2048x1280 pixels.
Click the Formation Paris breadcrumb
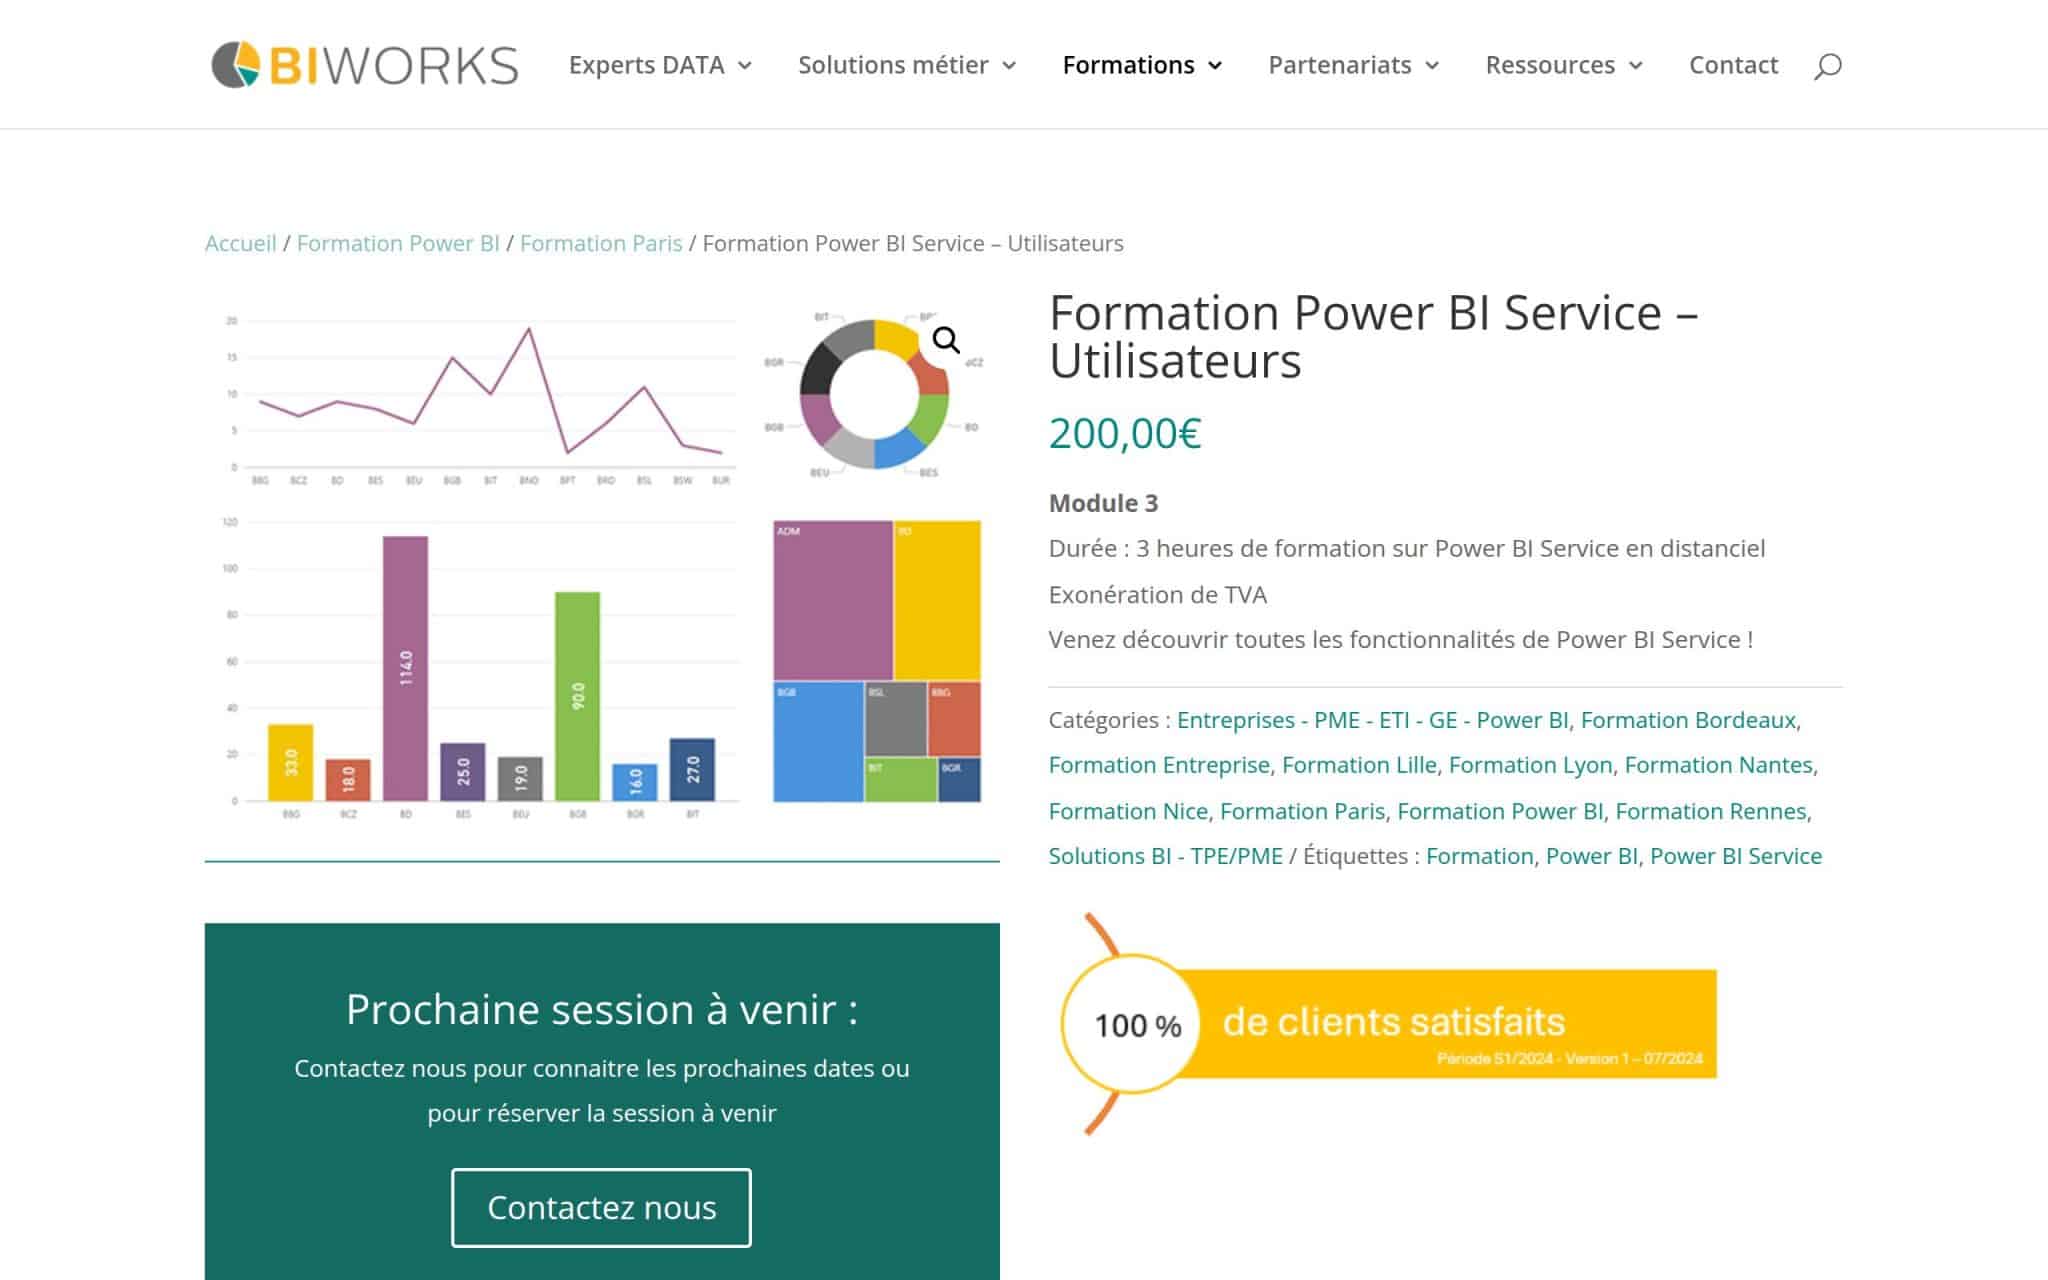(x=601, y=243)
